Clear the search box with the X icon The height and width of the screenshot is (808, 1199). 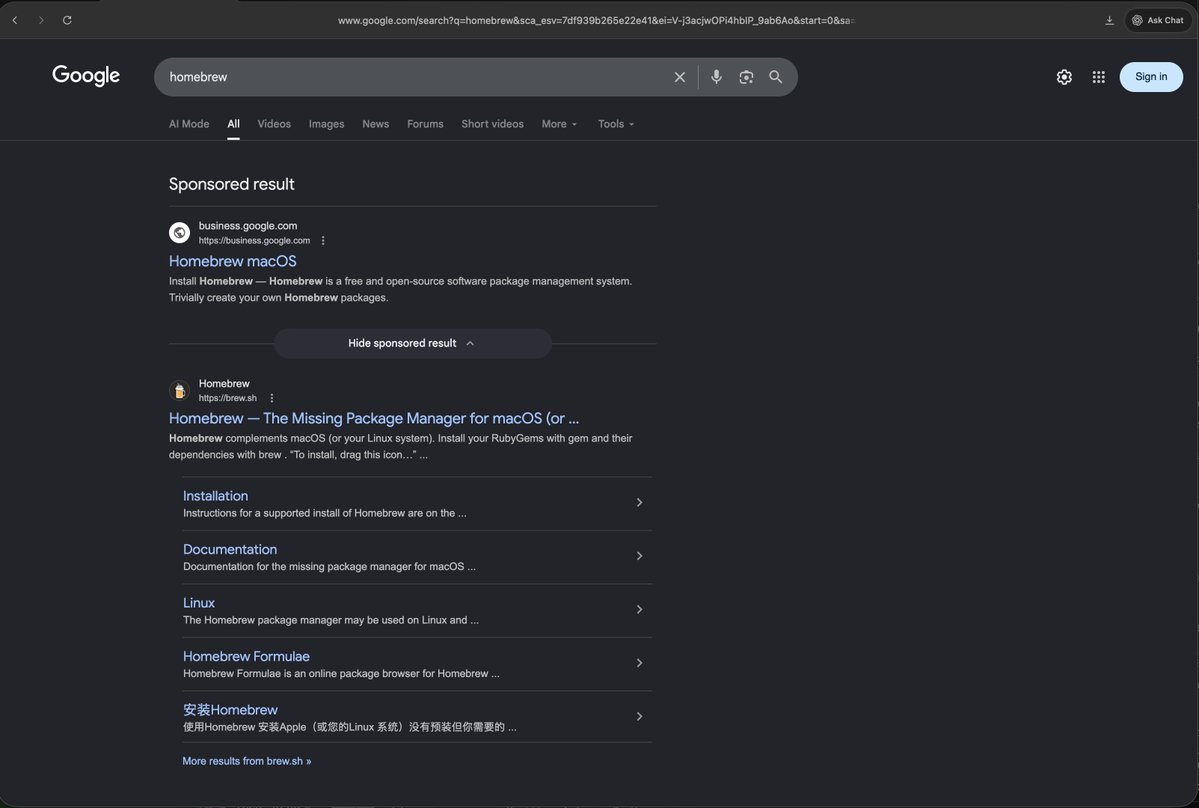click(680, 77)
